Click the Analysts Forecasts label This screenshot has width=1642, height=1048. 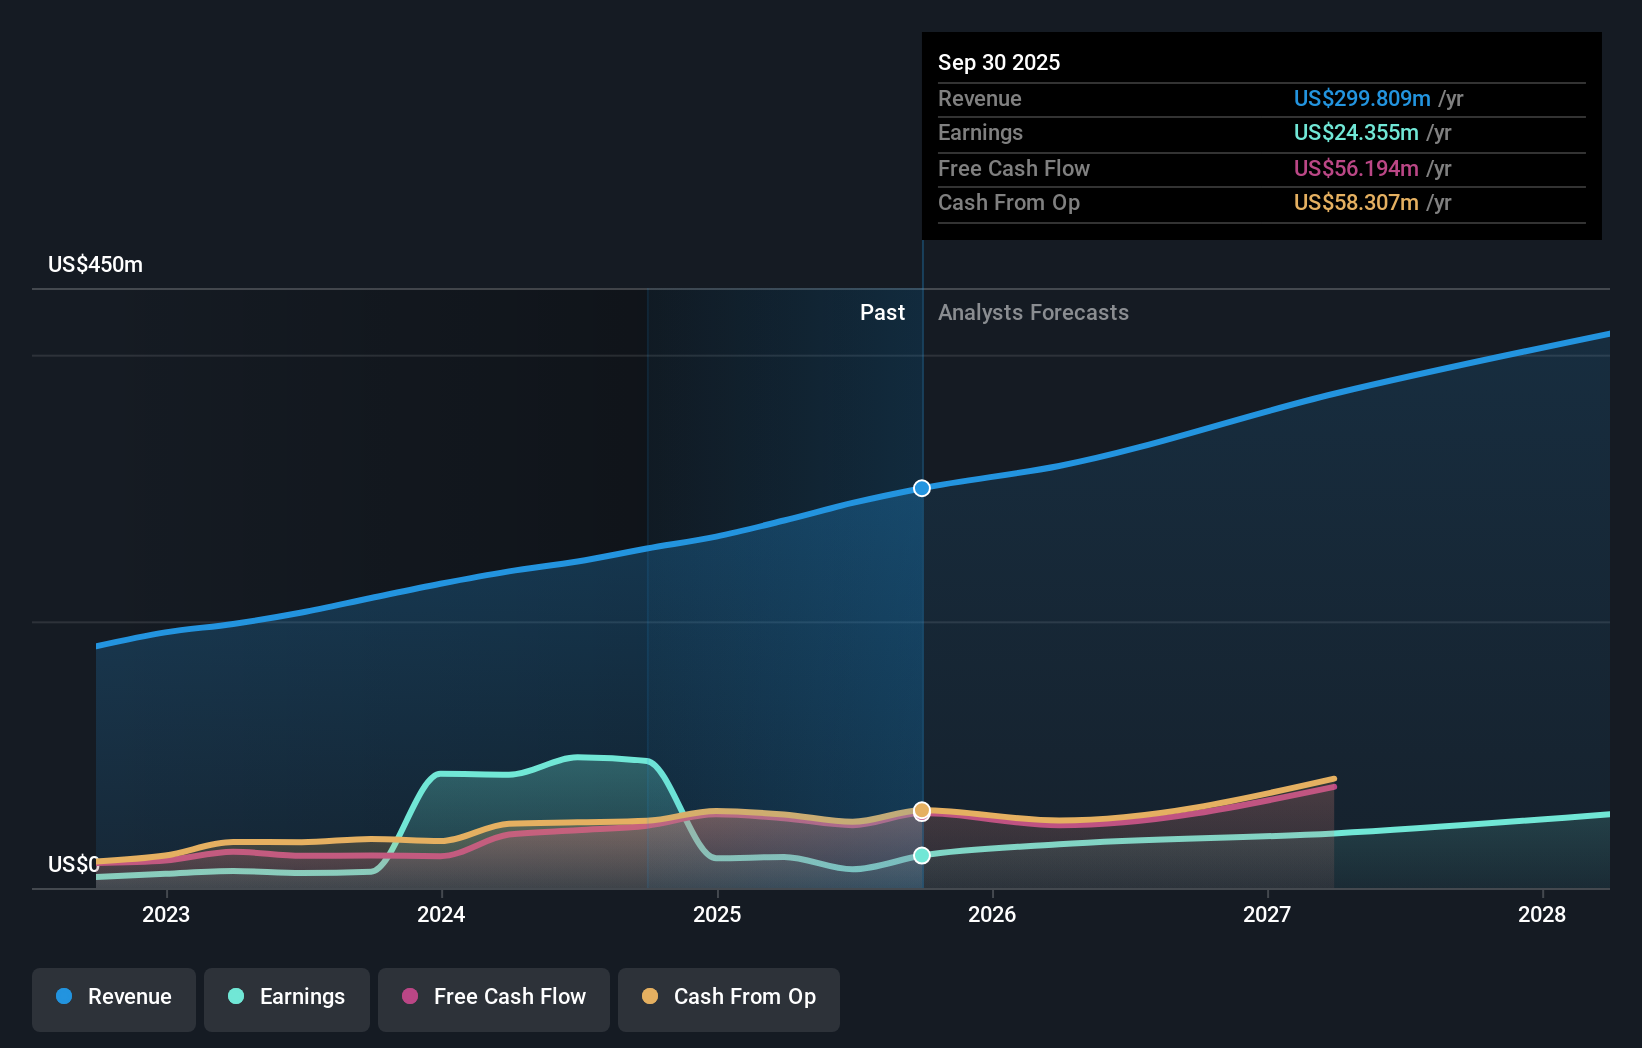click(x=1033, y=312)
